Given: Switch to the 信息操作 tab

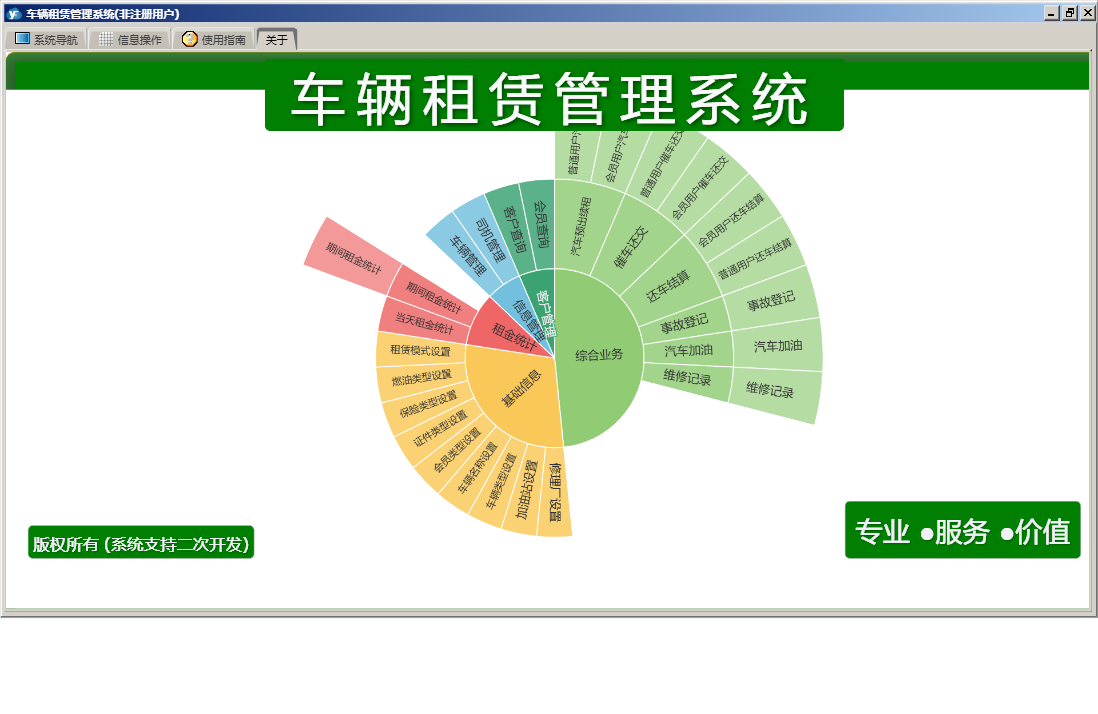Looking at the screenshot, I should [x=130, y=39].
